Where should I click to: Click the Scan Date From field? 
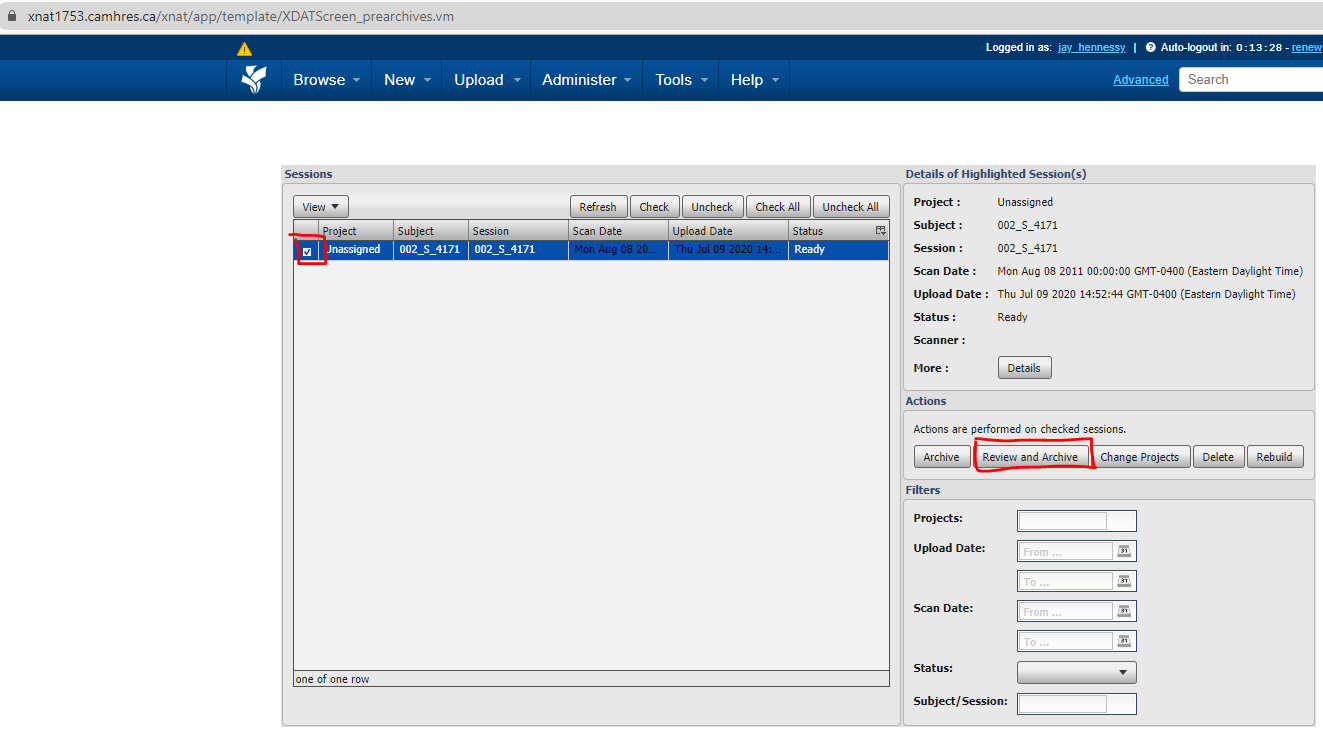[1066, 611]
